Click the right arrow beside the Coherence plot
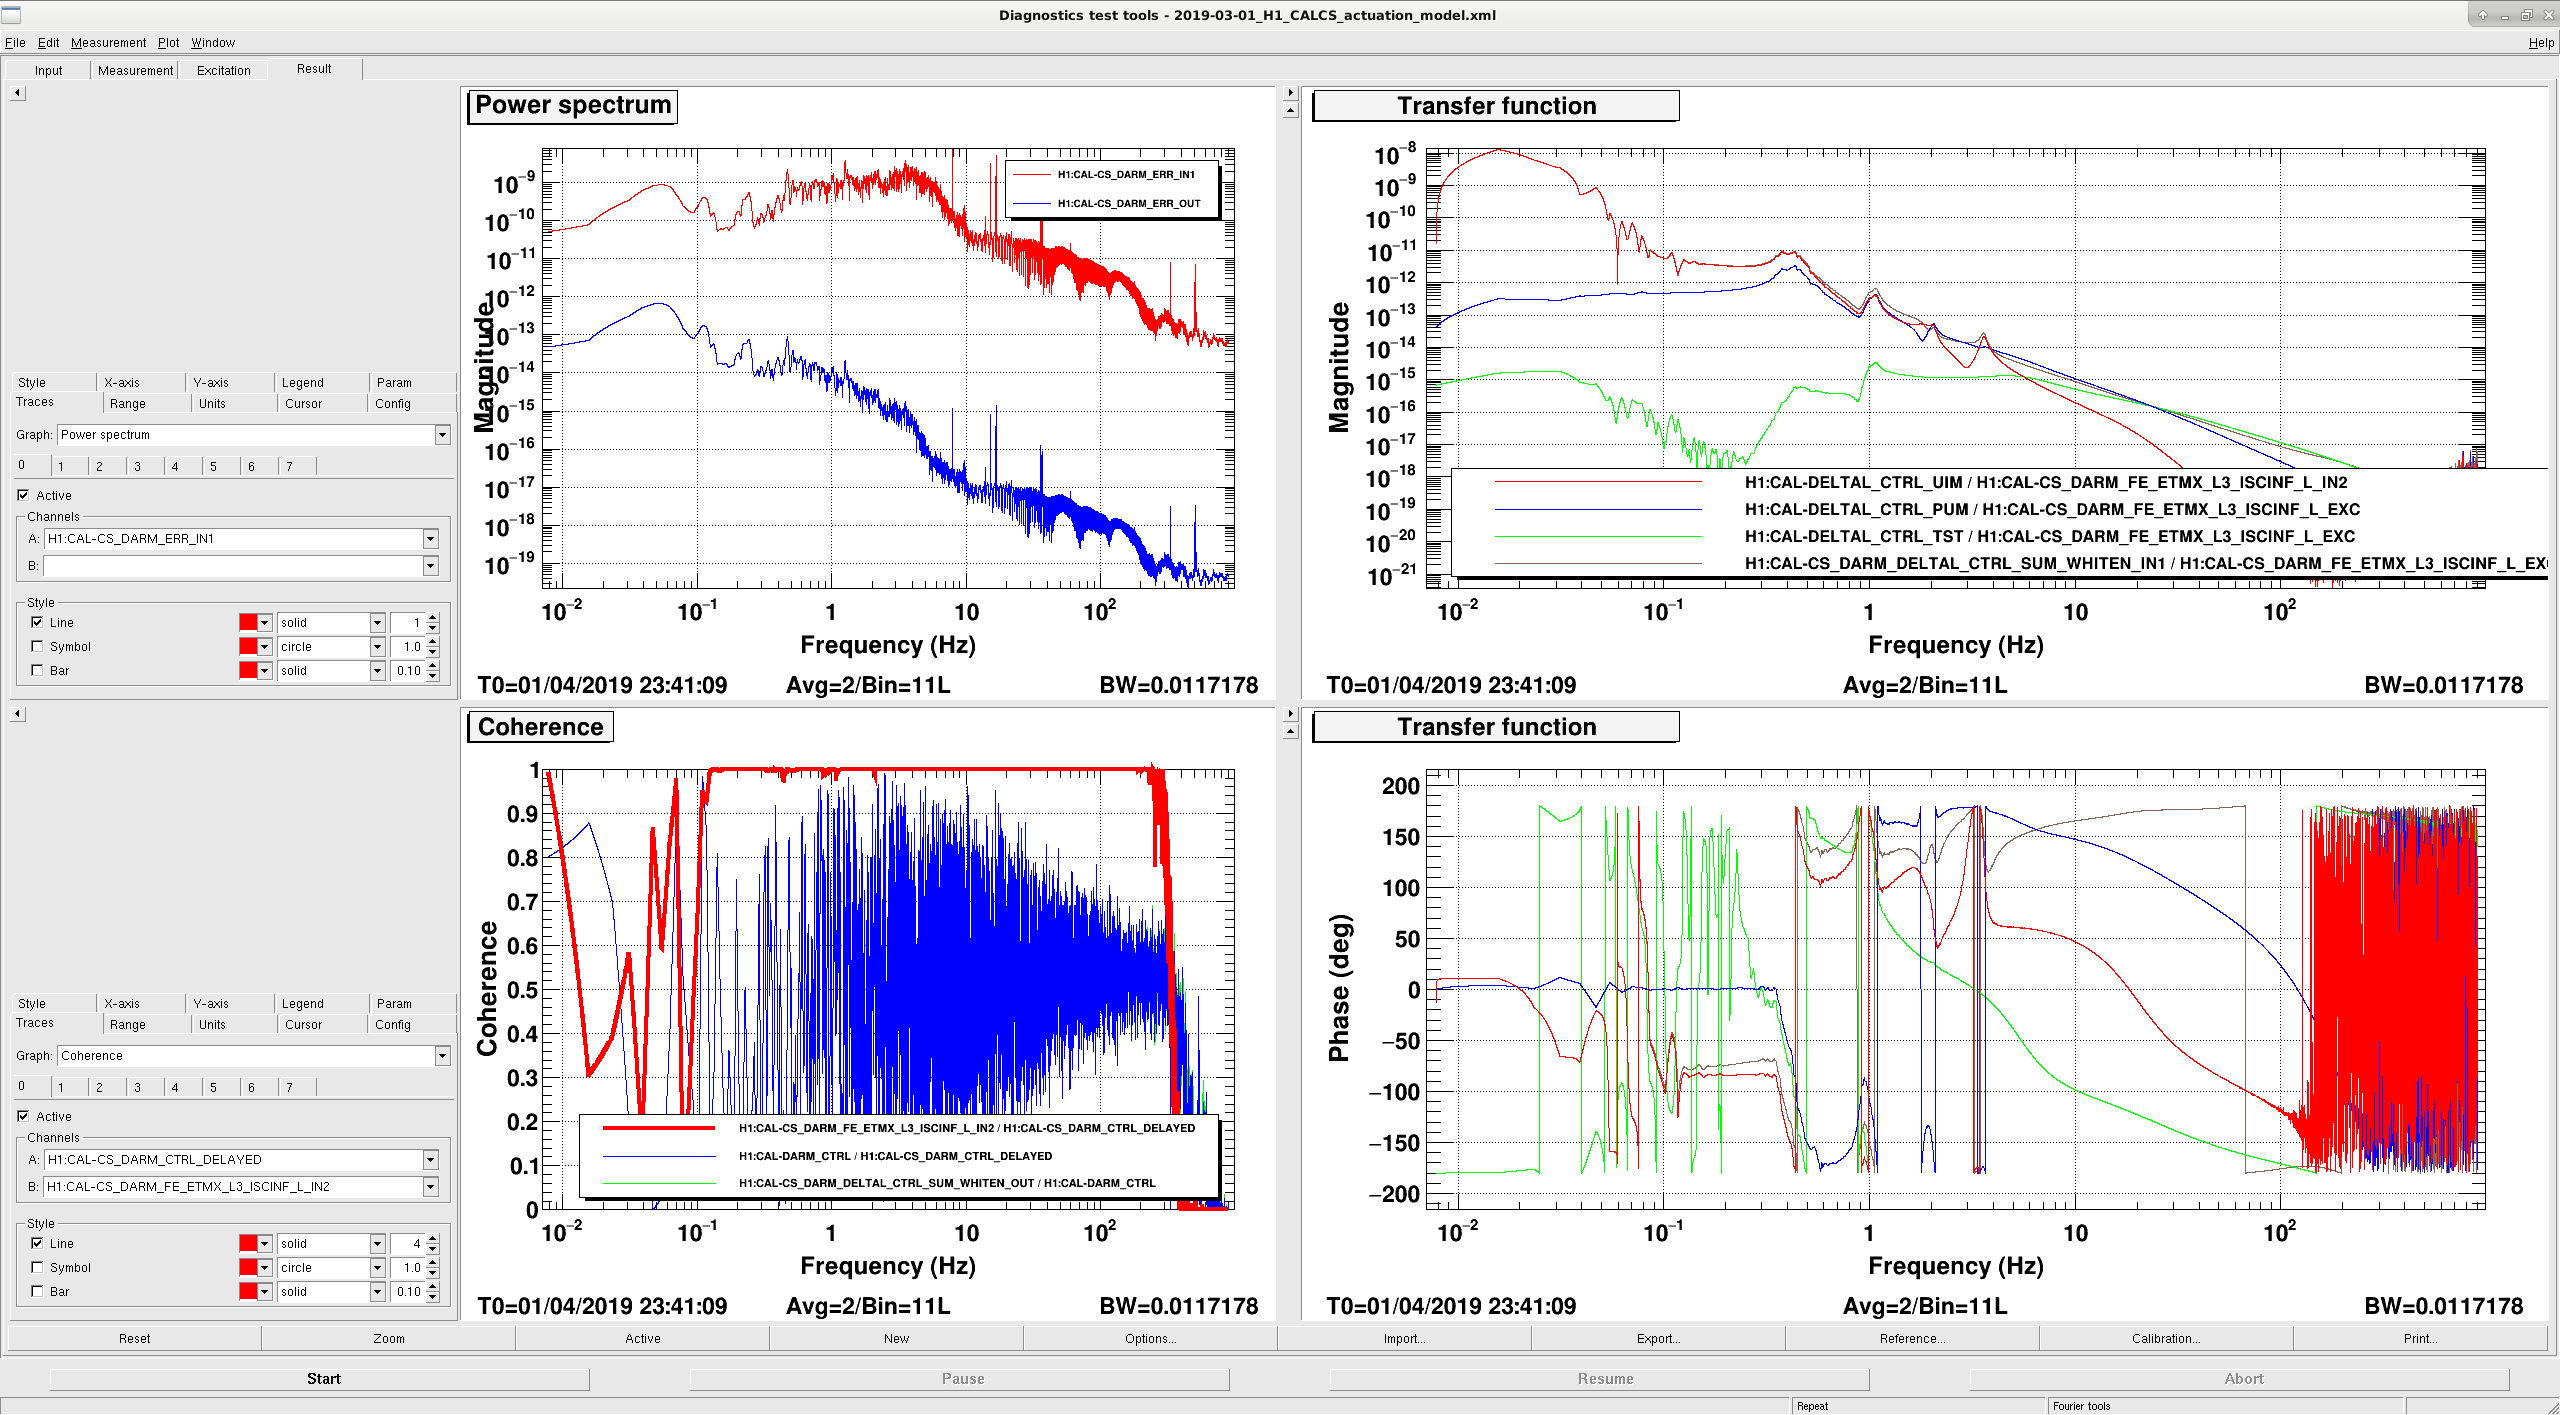The width and height of the screenshot is (2560, 1415). coord(1290,714)
